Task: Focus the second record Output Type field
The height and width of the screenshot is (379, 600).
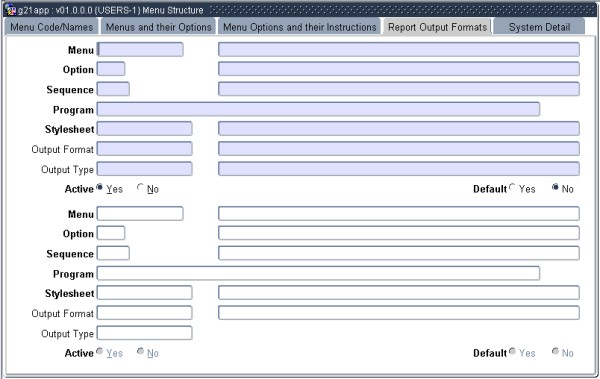Action: [x=145, y=333]
